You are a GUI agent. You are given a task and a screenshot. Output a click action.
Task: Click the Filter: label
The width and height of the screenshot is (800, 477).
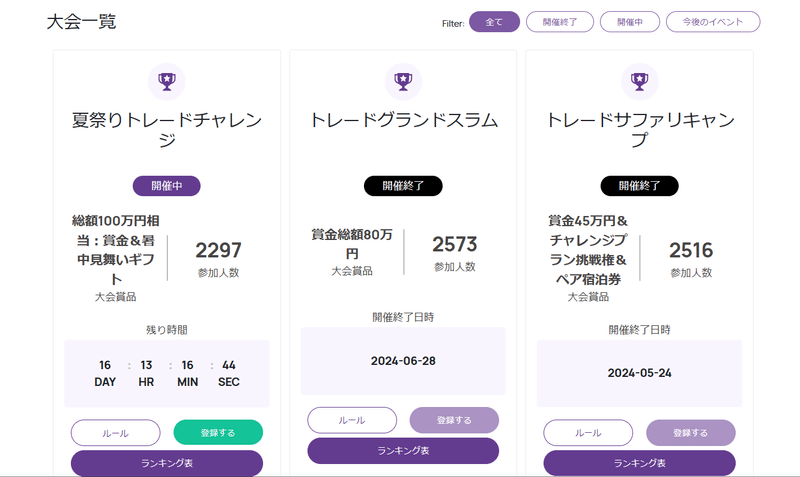453,23
